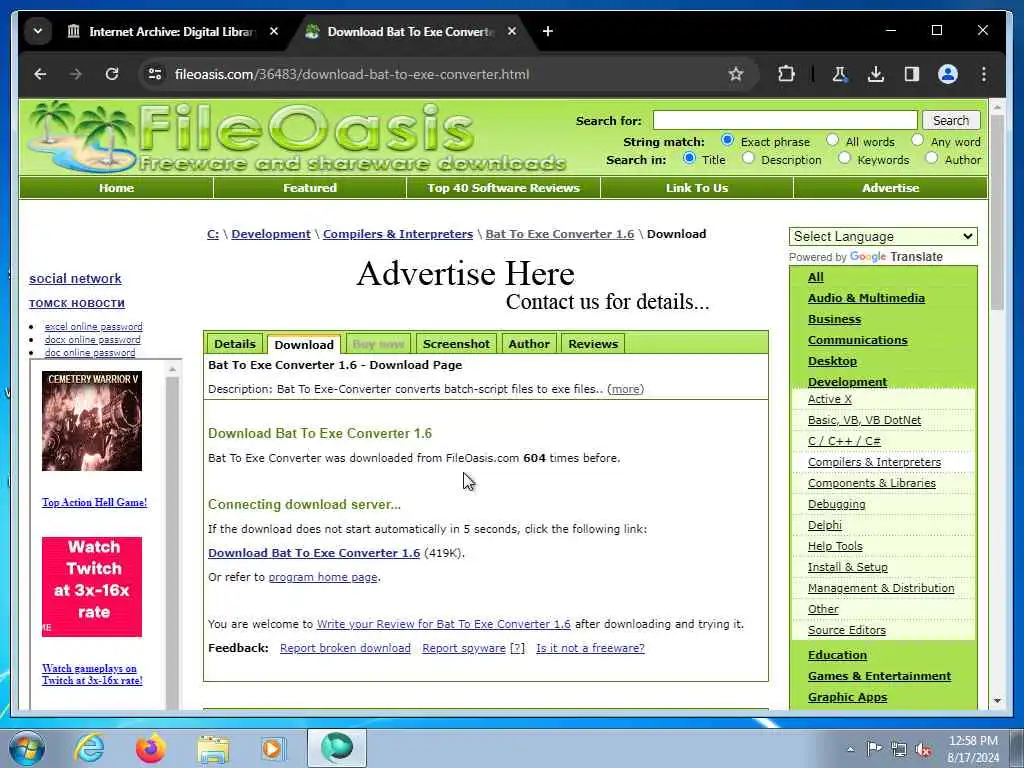Click Report broken download link
Screen dimensions: 1024x768
[x=345, y=648]
